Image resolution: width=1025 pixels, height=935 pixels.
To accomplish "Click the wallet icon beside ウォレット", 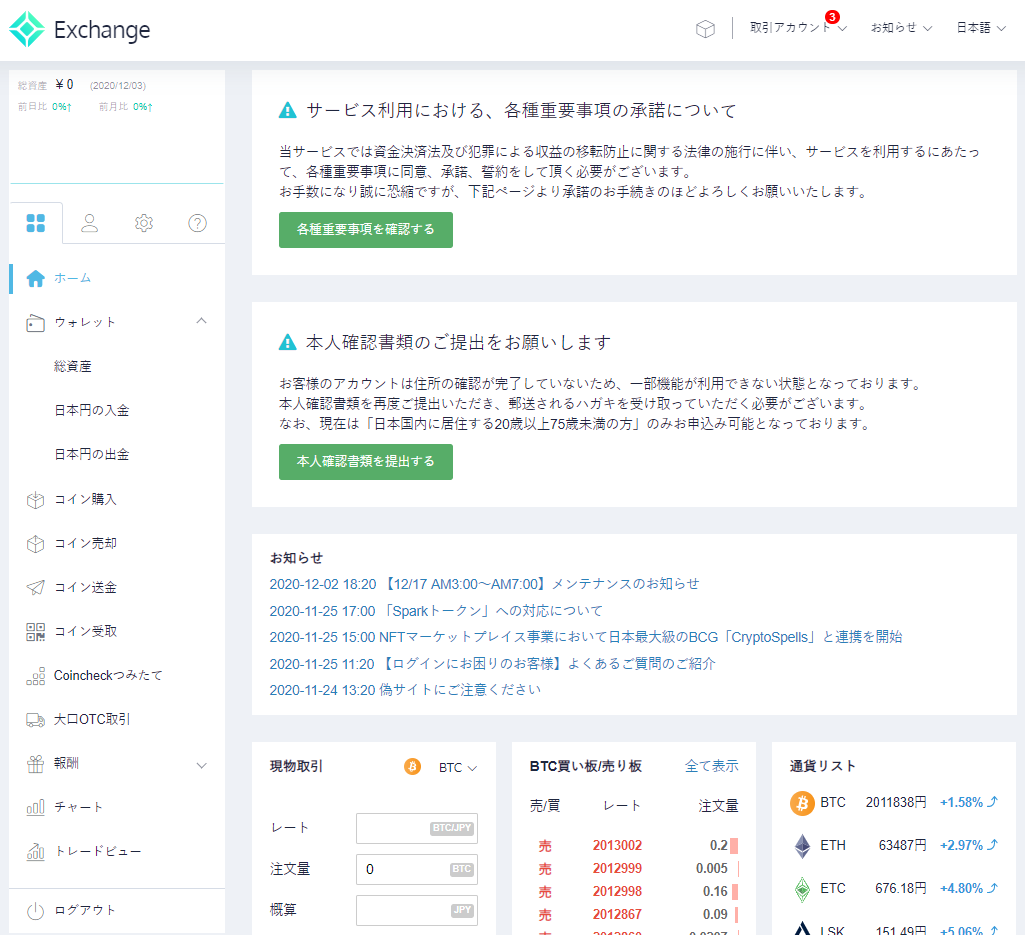I will pos(35,323).
